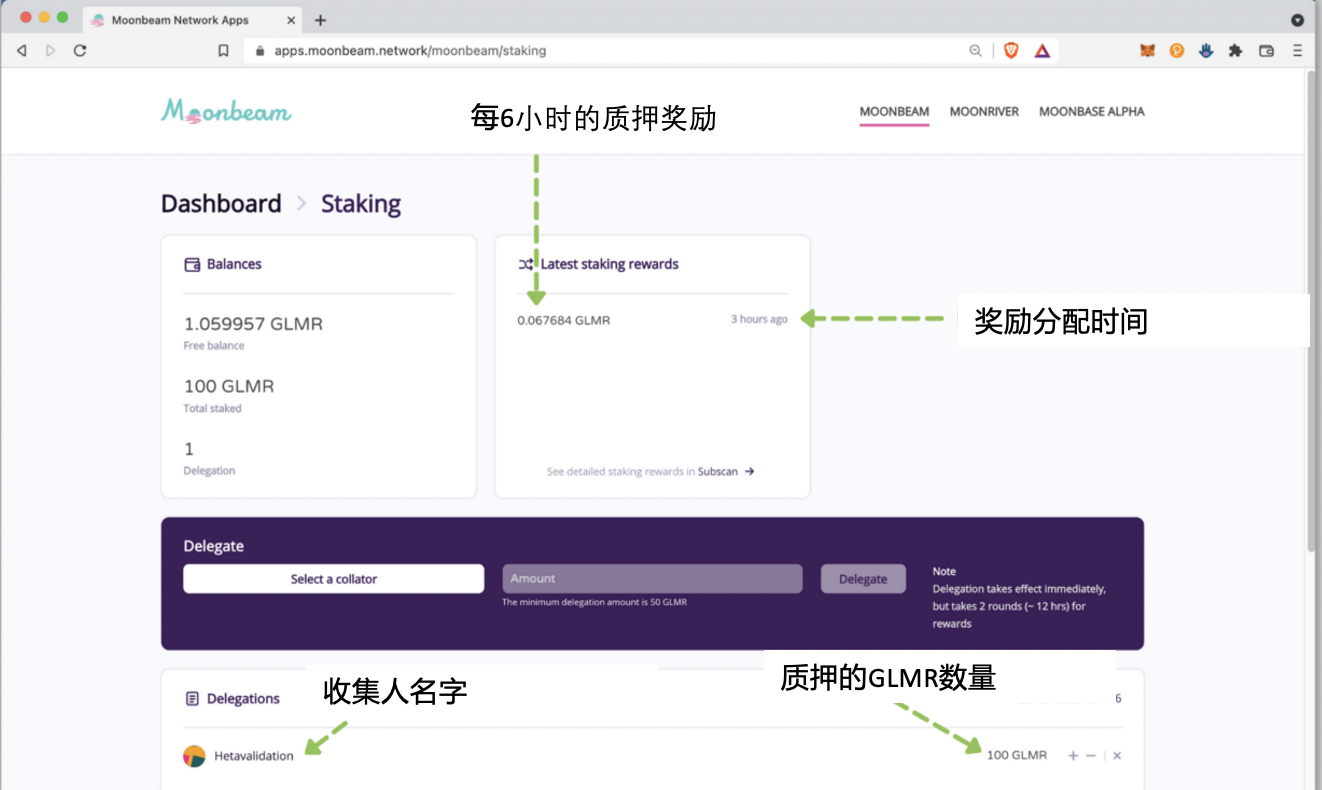
Task: Revoke Hetavalidation delegation with X
Action: [x=1117, y=756]
